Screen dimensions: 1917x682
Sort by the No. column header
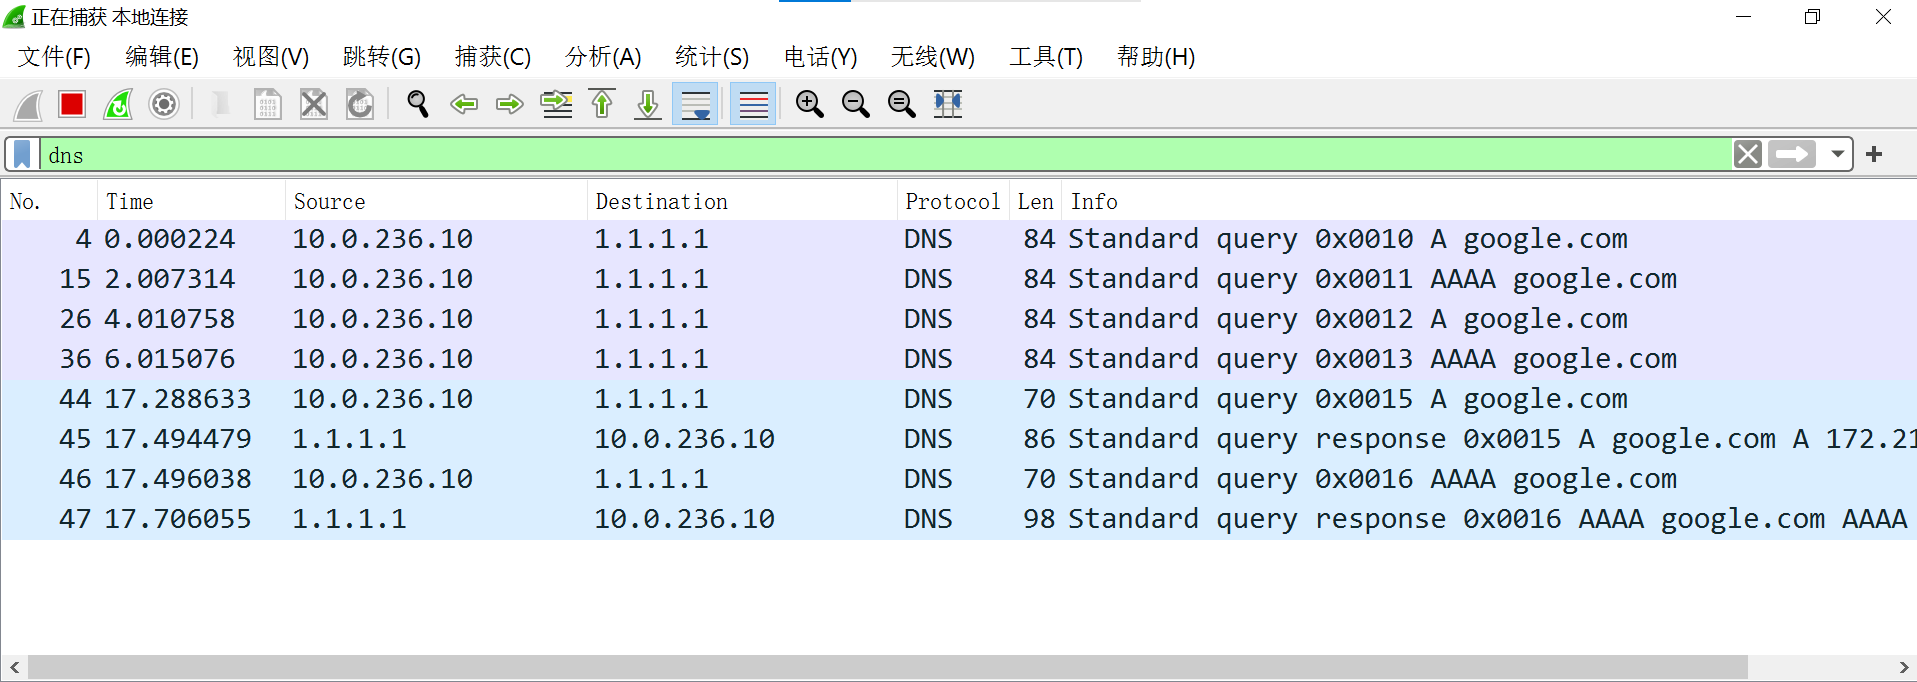tap(49, 201)
